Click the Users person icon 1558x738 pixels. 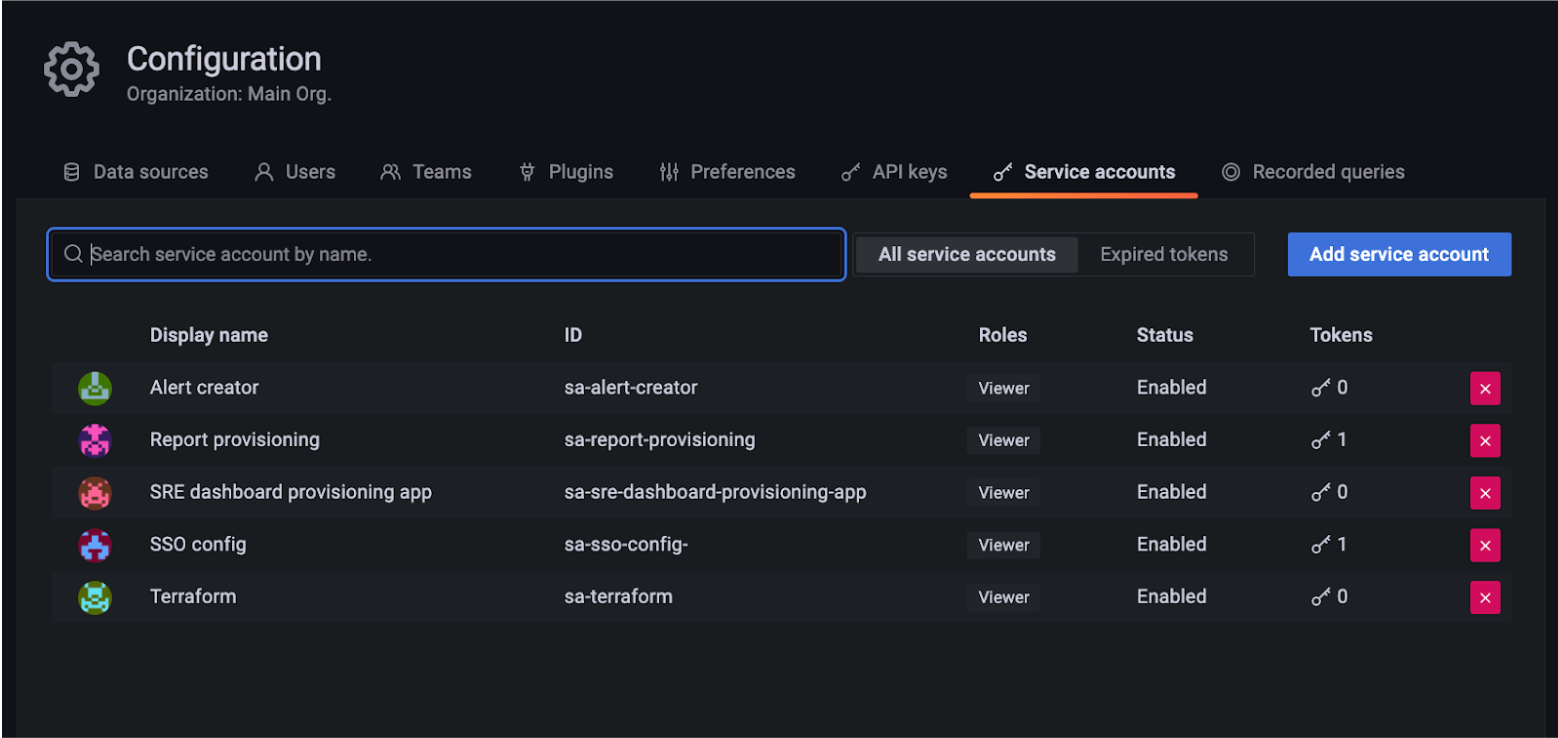click(x=262, y=171)
